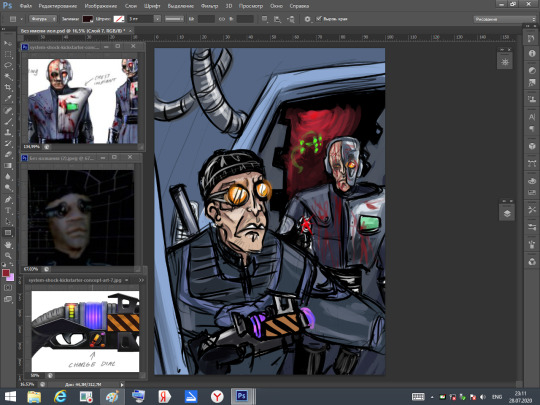Image resolution: width=540 pixels, height=405 pixels.
Task: Select the Eyedropper tool
Action: coord(8,98)
